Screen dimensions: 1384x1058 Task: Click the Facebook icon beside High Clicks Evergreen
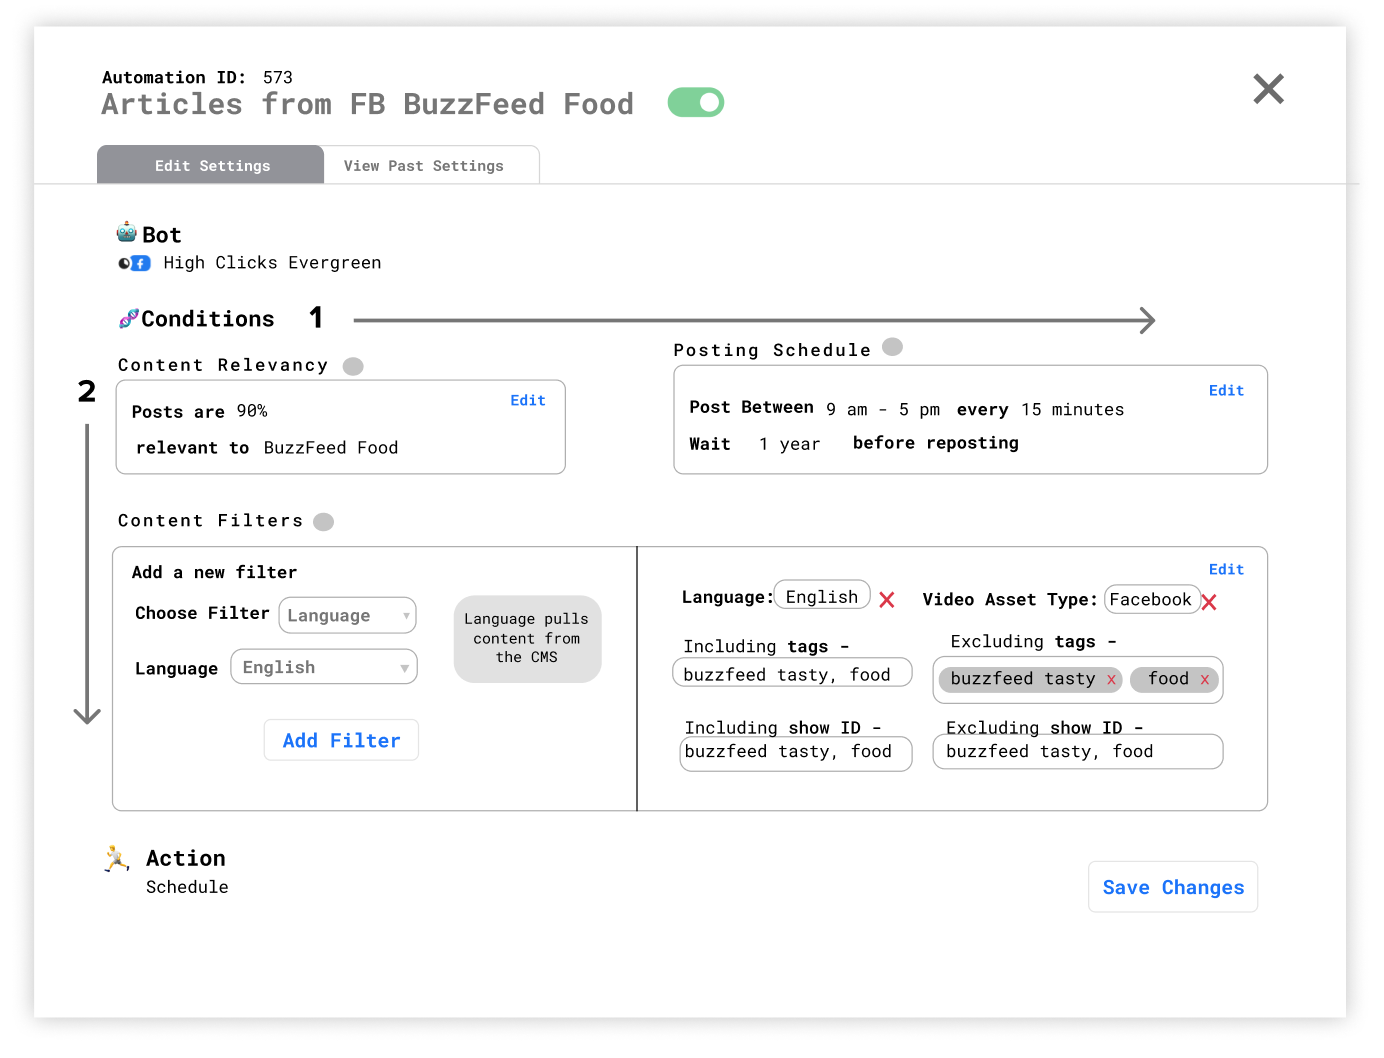click(x=141, y=263)
